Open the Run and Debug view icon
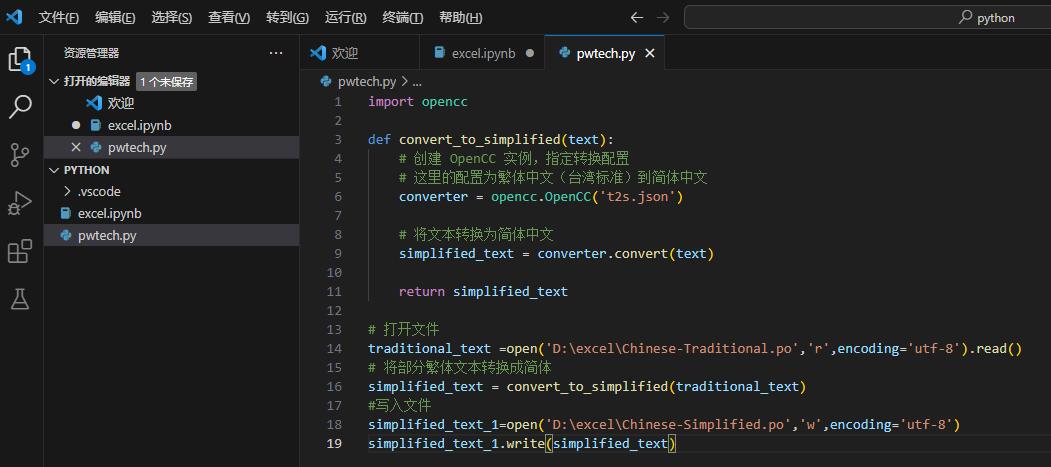The image size is (1051, 467). [19, 203]
